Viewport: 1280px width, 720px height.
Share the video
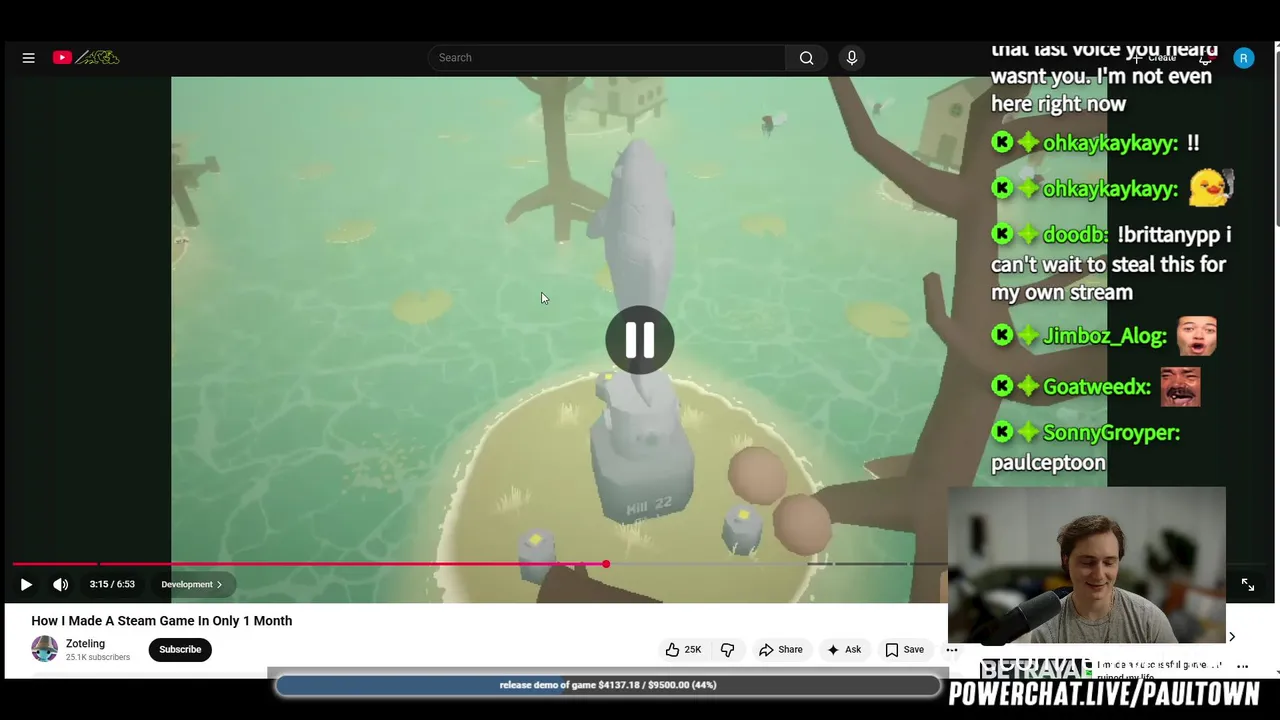780,649
